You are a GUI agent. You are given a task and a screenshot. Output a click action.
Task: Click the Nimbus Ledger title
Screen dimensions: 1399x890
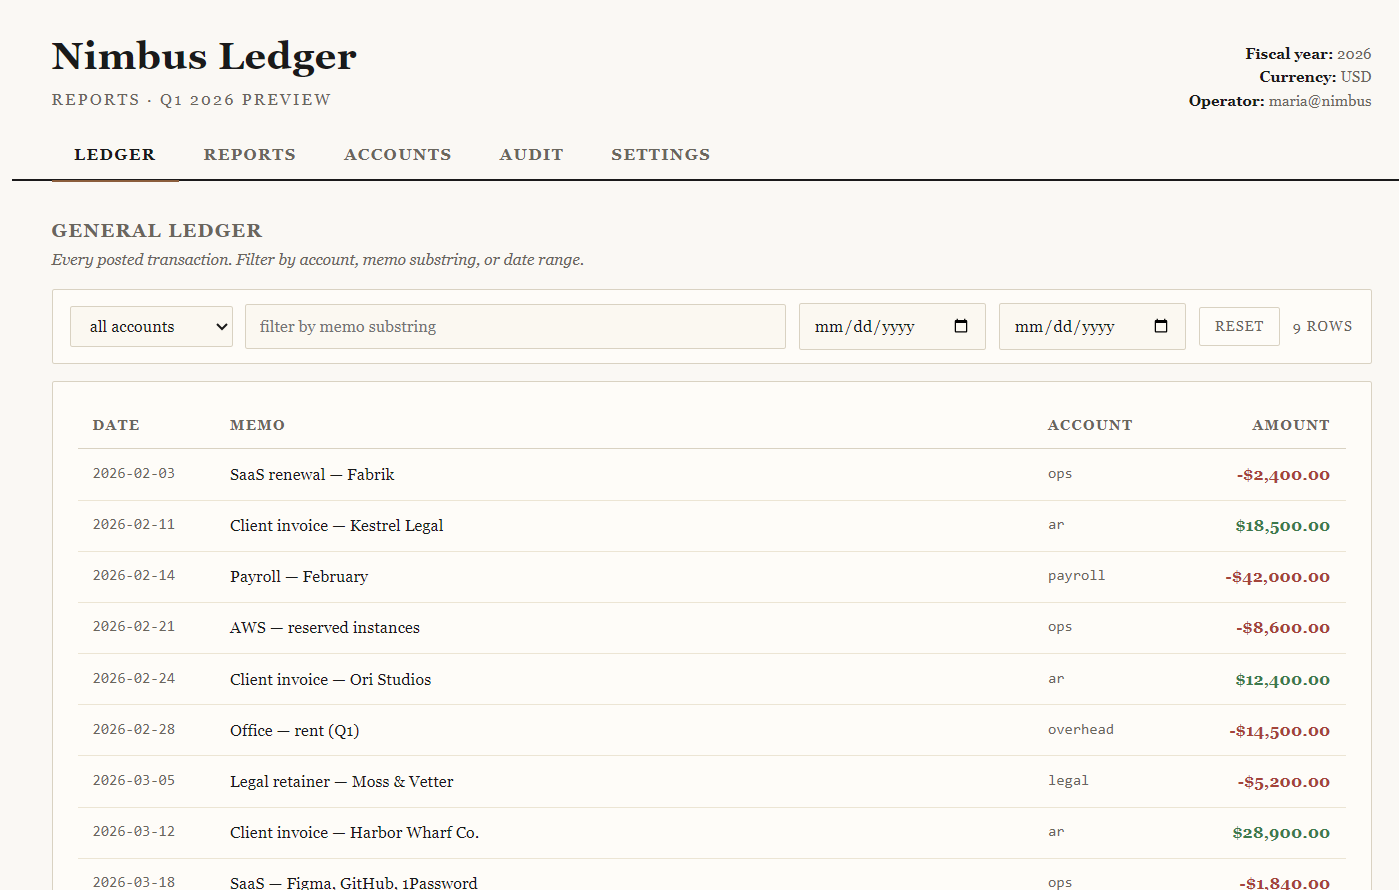pyautogui.click(x=204, y=56)
